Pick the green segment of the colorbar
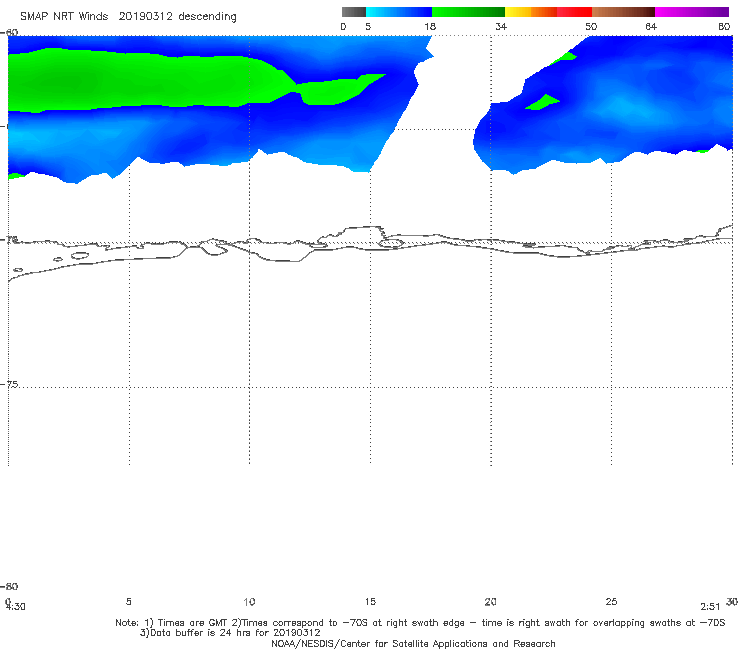 point(468,12)
